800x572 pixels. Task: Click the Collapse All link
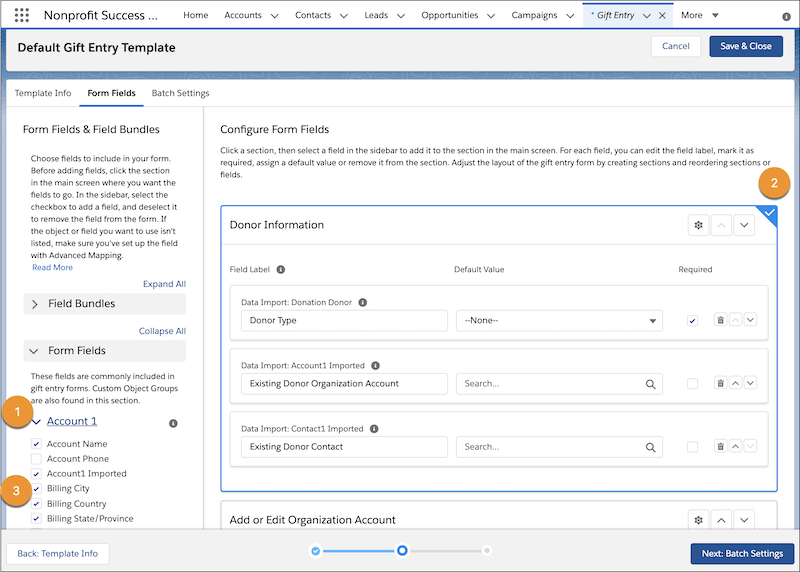point(162,331)
